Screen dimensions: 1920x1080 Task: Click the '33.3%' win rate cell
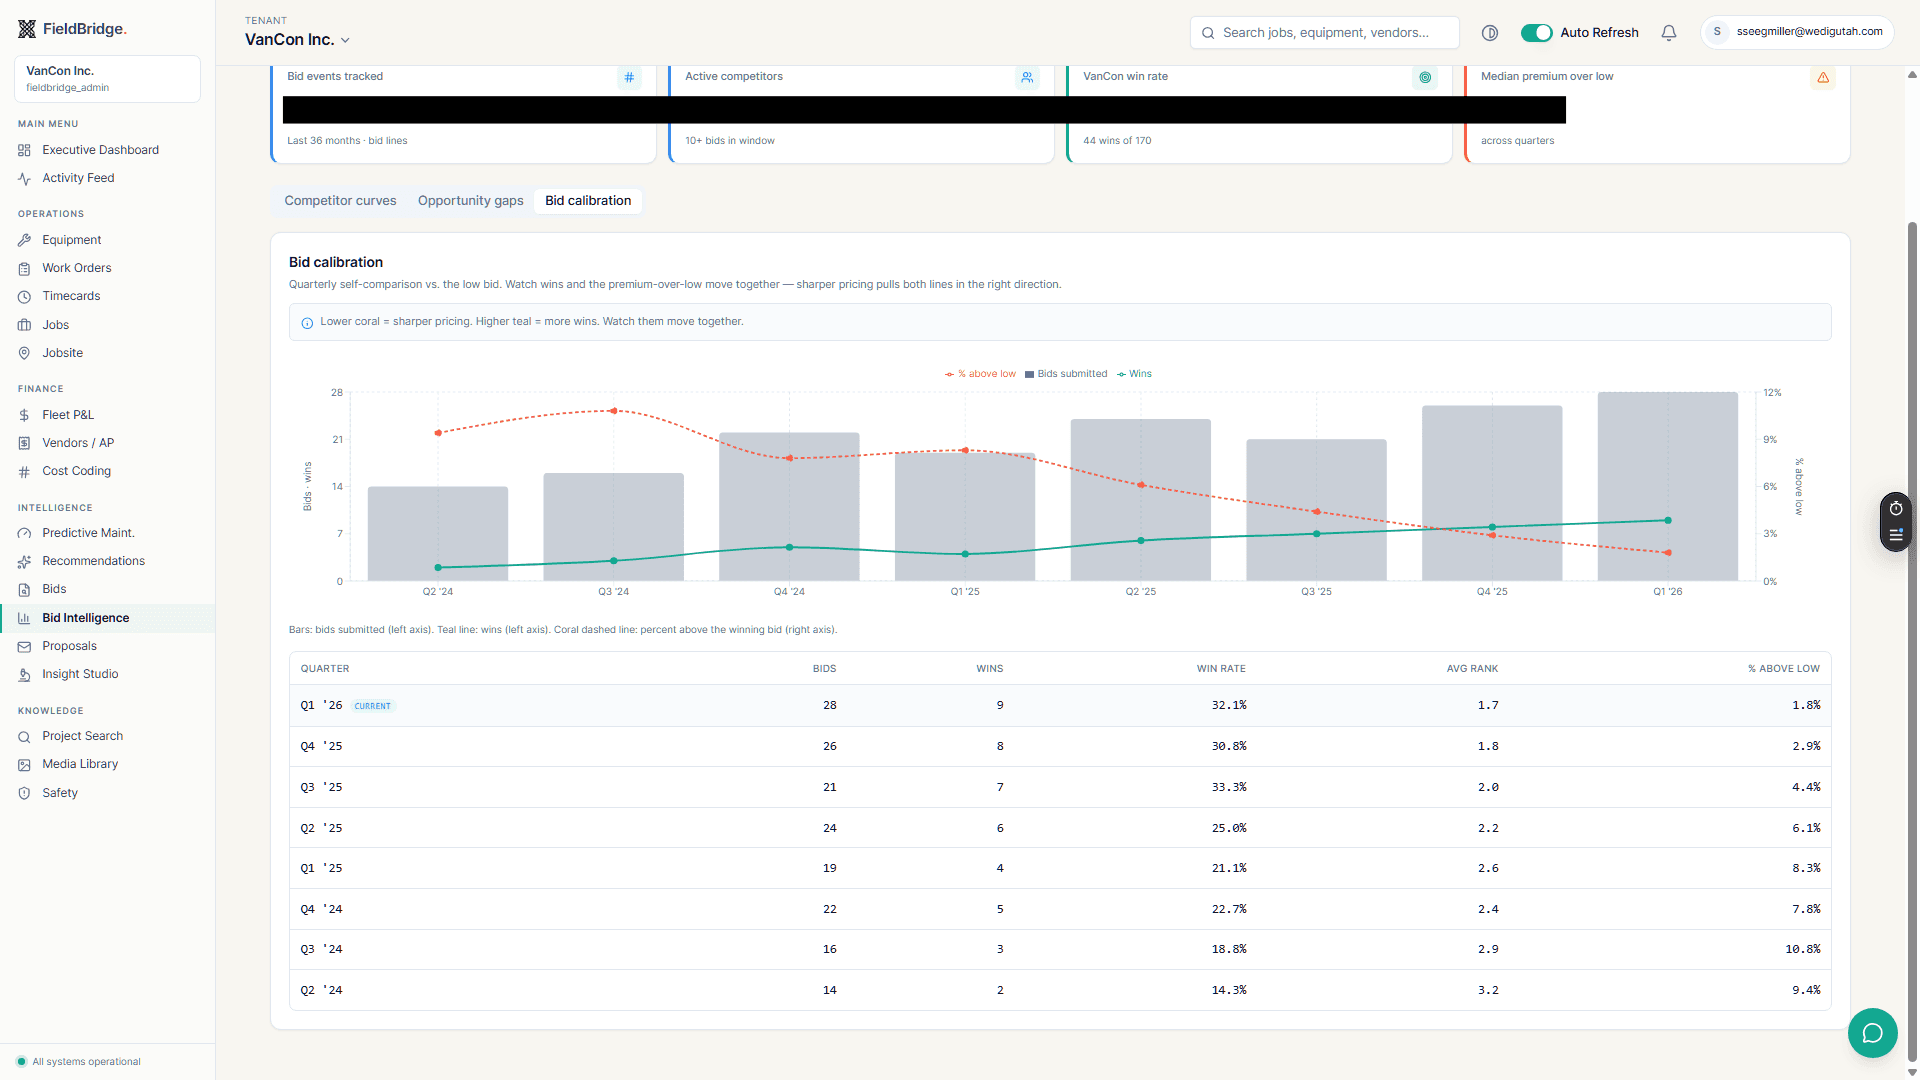[x=1229, y=787]
